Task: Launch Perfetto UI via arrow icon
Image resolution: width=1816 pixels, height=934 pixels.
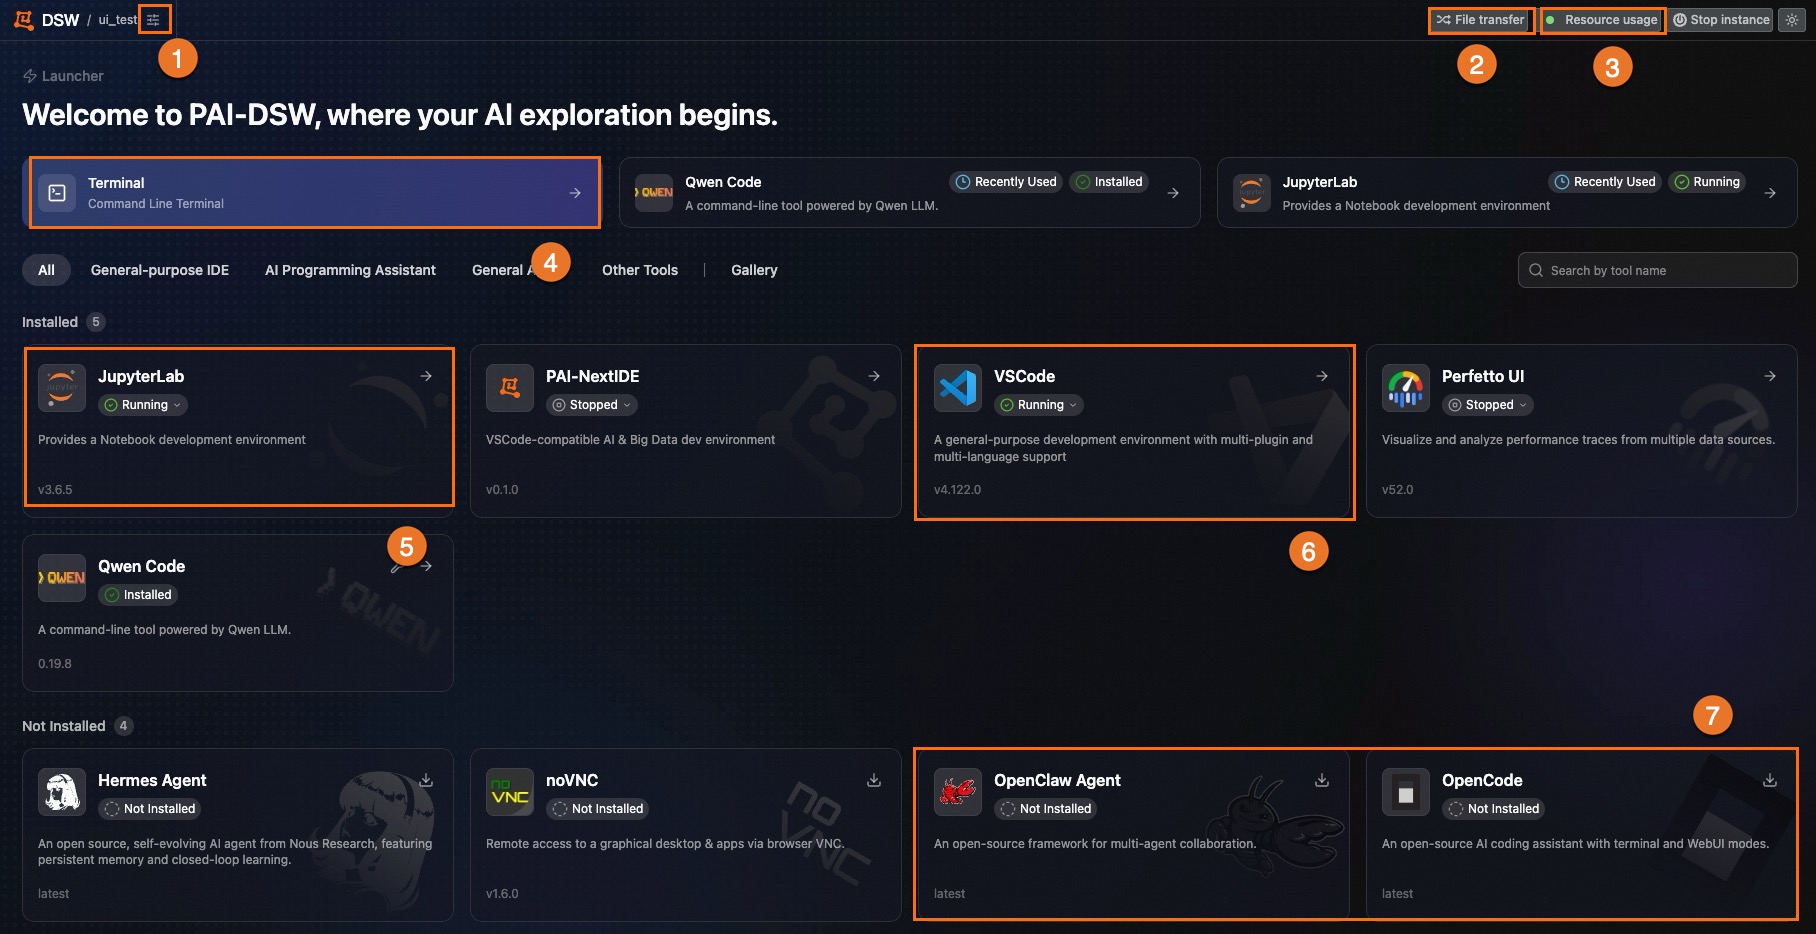Action: click(x=1770, y=376)
